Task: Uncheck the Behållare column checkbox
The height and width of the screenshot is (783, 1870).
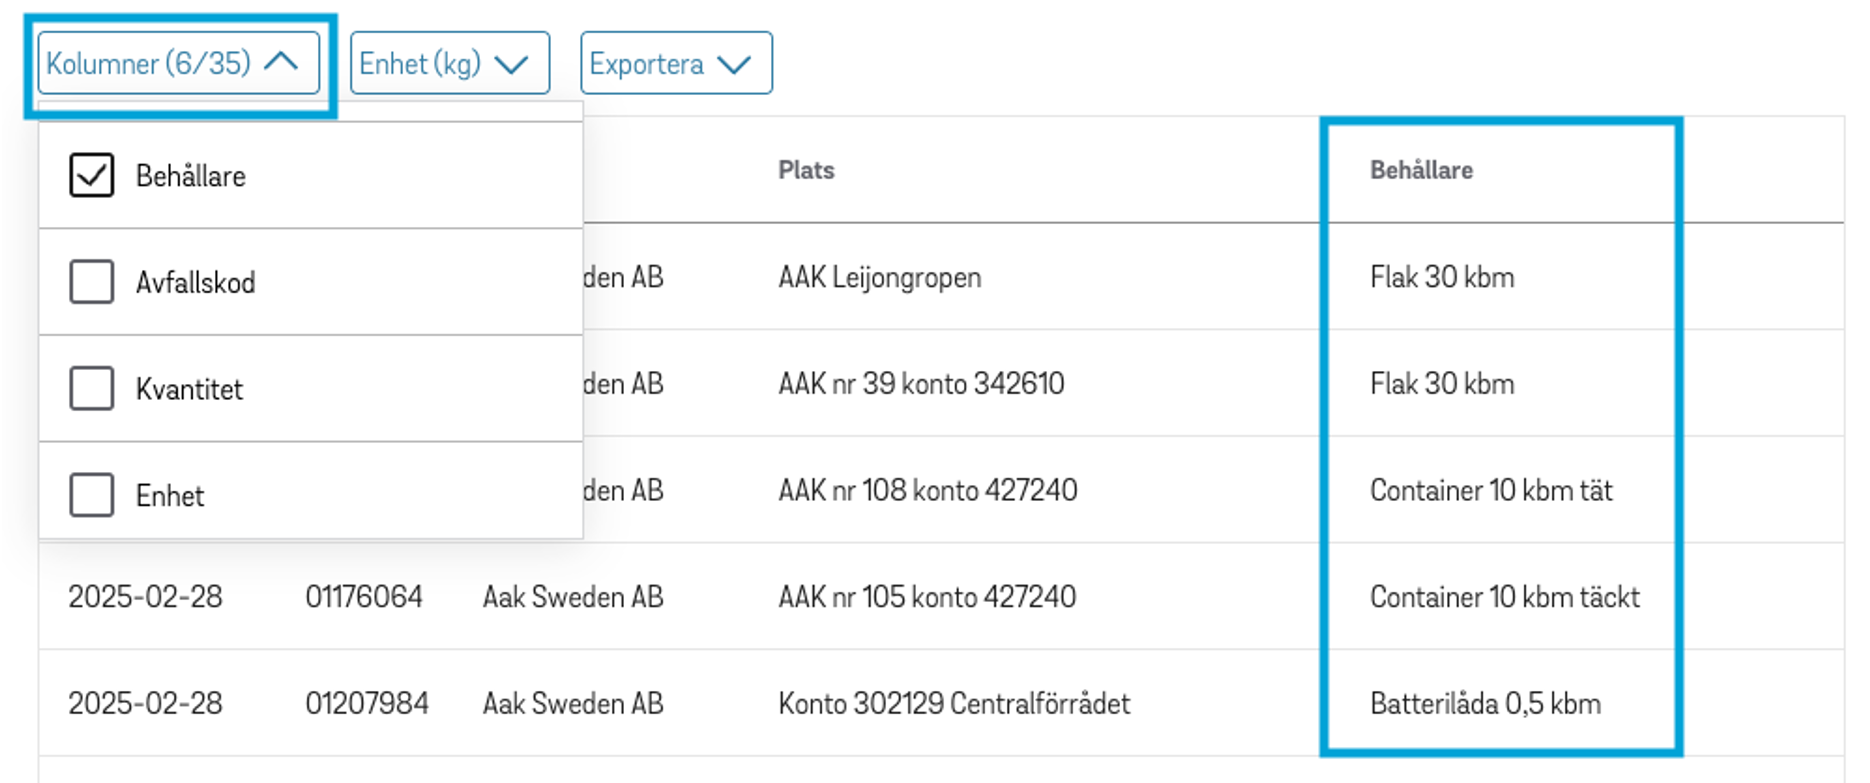Action: coord(91,176)
